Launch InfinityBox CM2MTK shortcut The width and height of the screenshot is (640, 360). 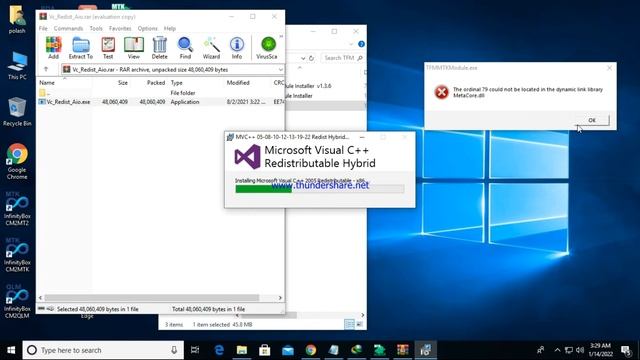pyautogui.click(x=17, y=255)
